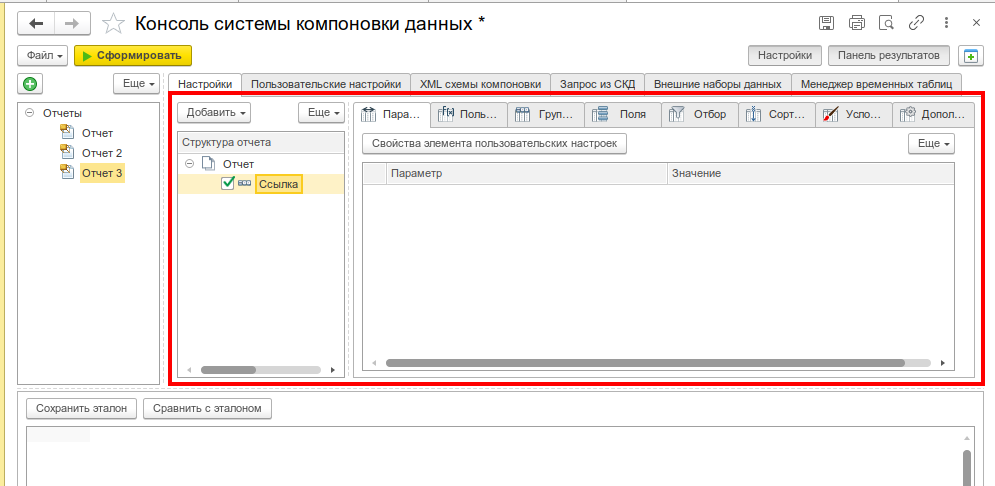Save using the floppy disk icon
The height and width of the screenshot is (486, 995).
click(826, 23)
